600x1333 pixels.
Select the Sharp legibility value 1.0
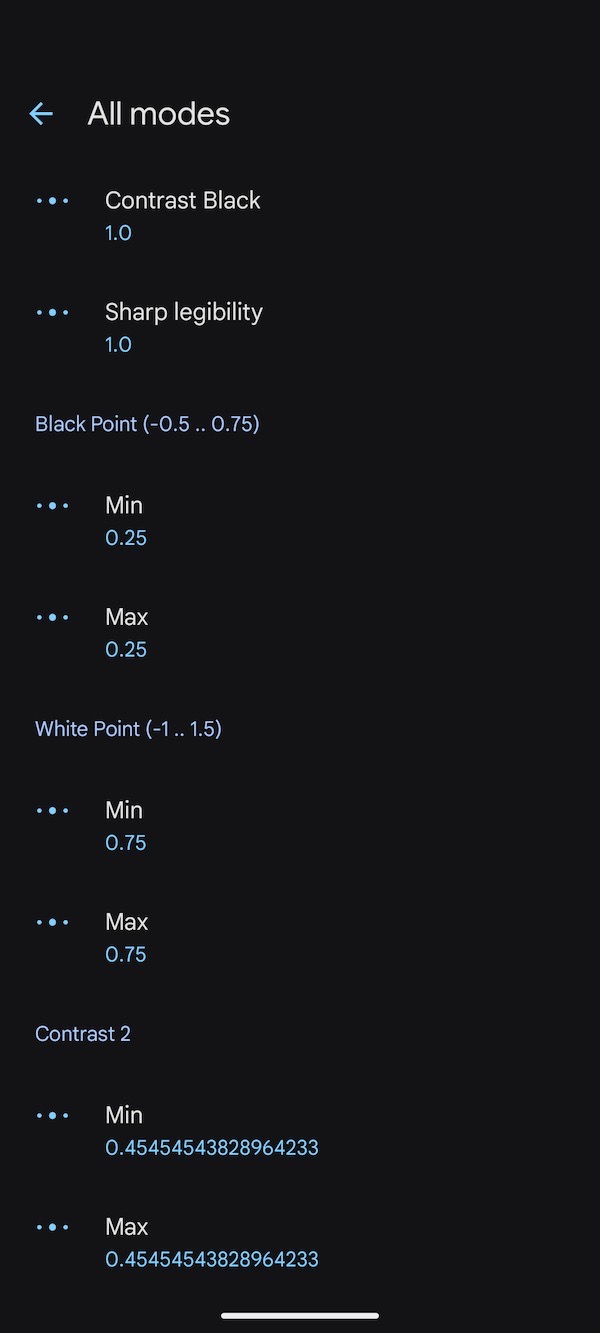118,344
